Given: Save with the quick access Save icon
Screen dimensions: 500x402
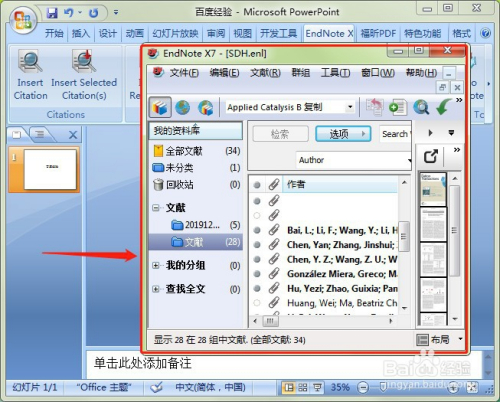Looking at the screenshot, I should pos(52,13).
